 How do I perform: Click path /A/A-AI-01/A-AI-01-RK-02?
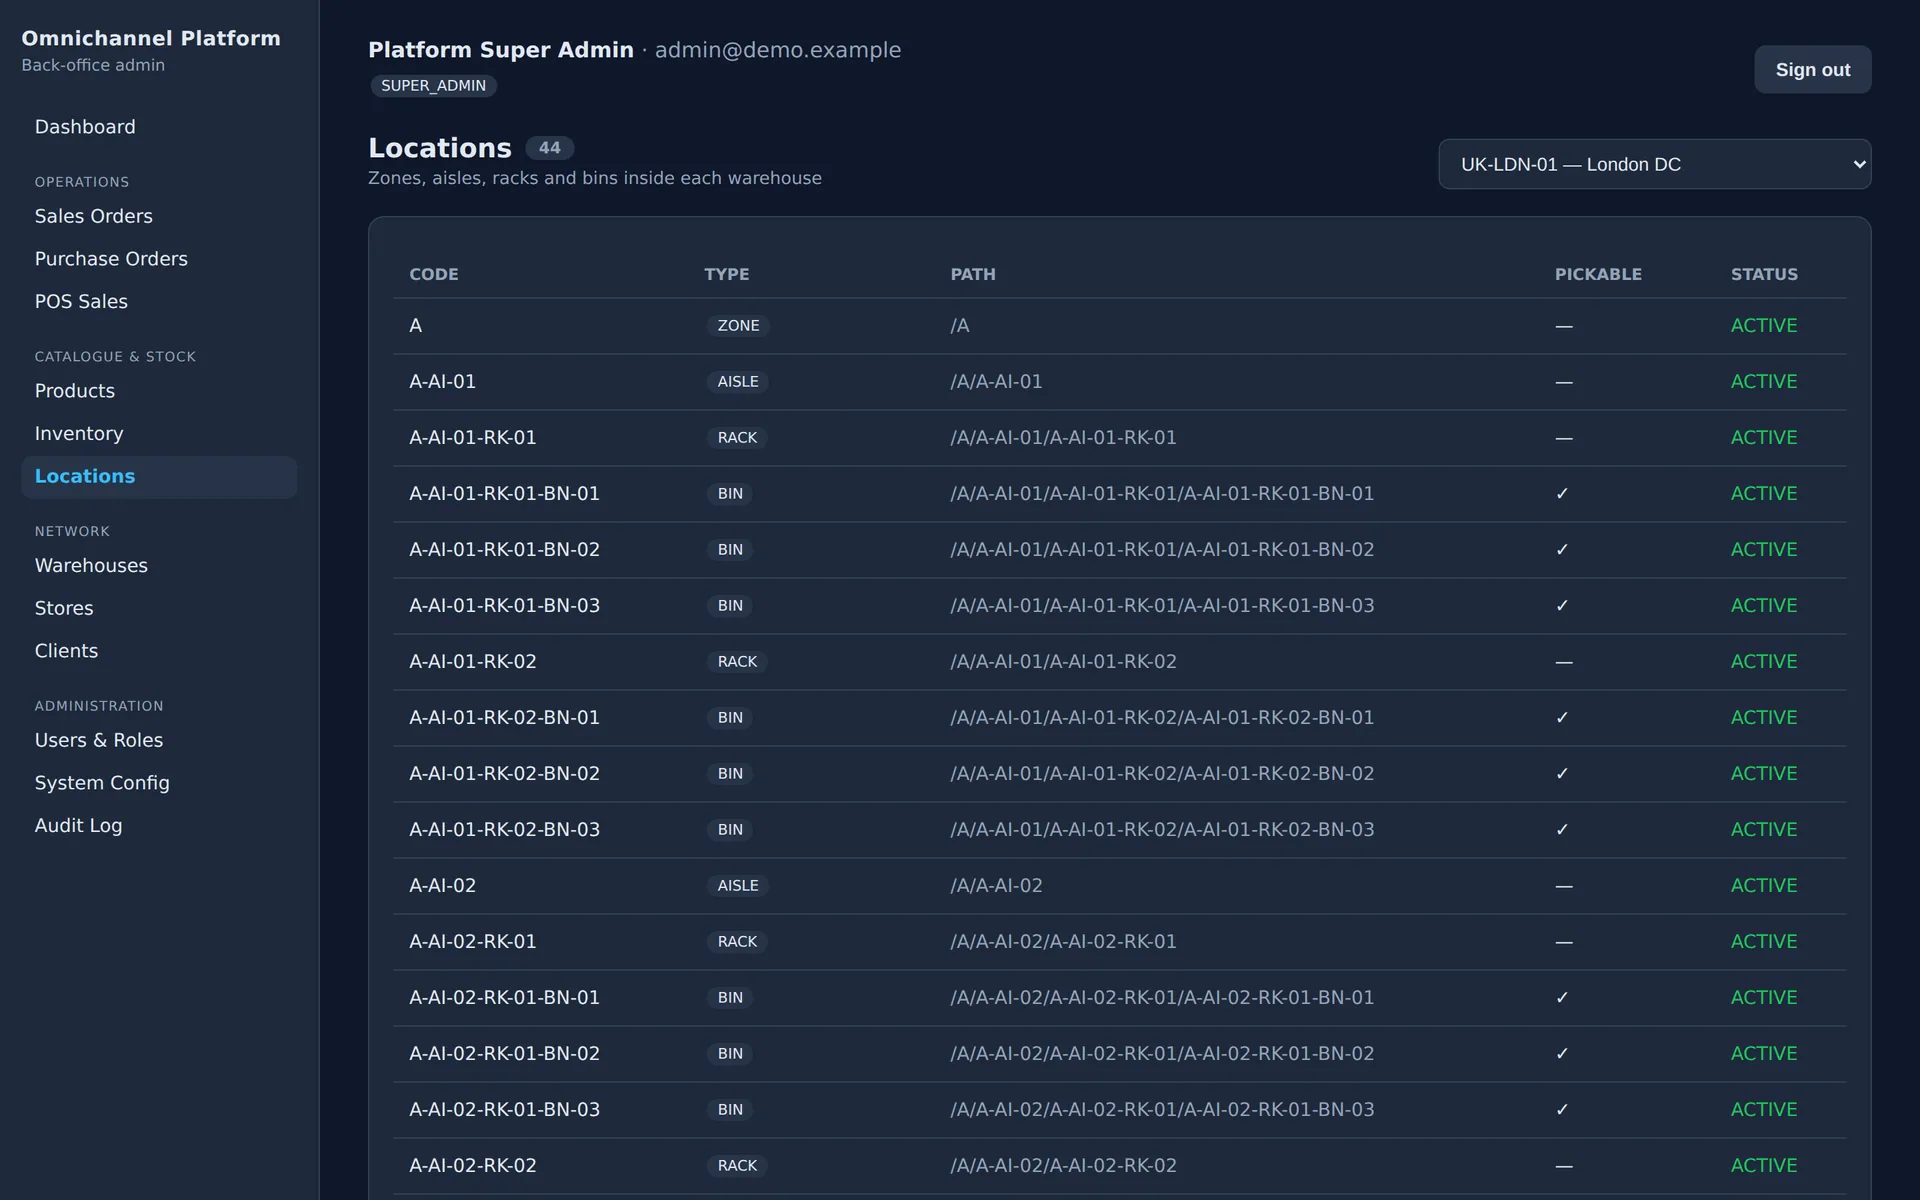coord(1063,662)
